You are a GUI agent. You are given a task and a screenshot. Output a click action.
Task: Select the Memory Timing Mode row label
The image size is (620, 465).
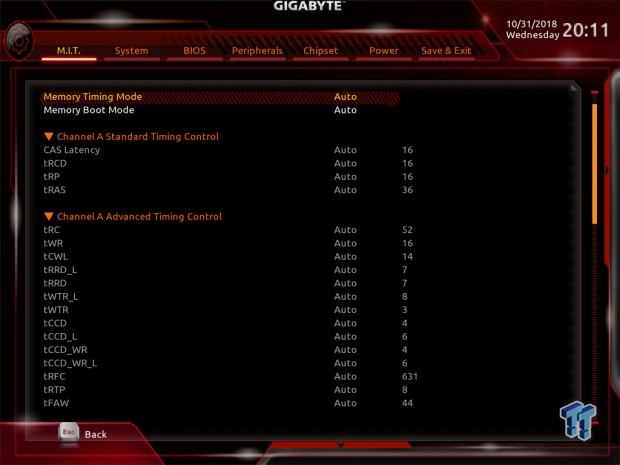tap(93, 97)
